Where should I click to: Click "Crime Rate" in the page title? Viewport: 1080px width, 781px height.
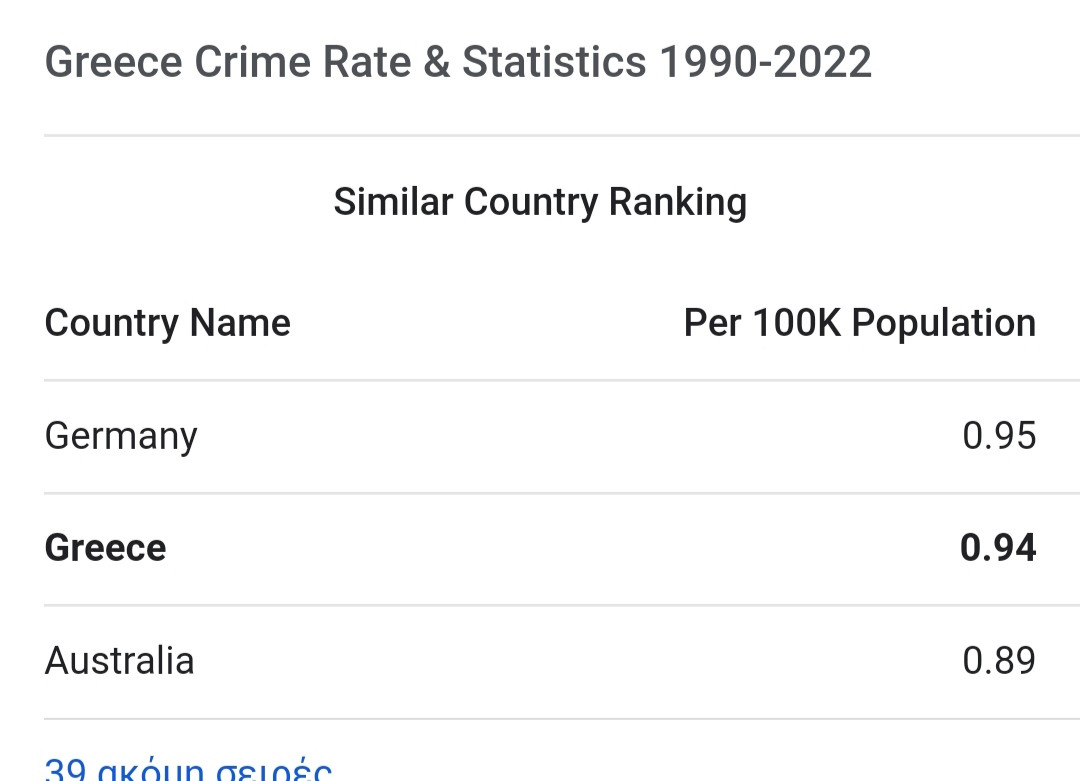click(x=302, y=62)
